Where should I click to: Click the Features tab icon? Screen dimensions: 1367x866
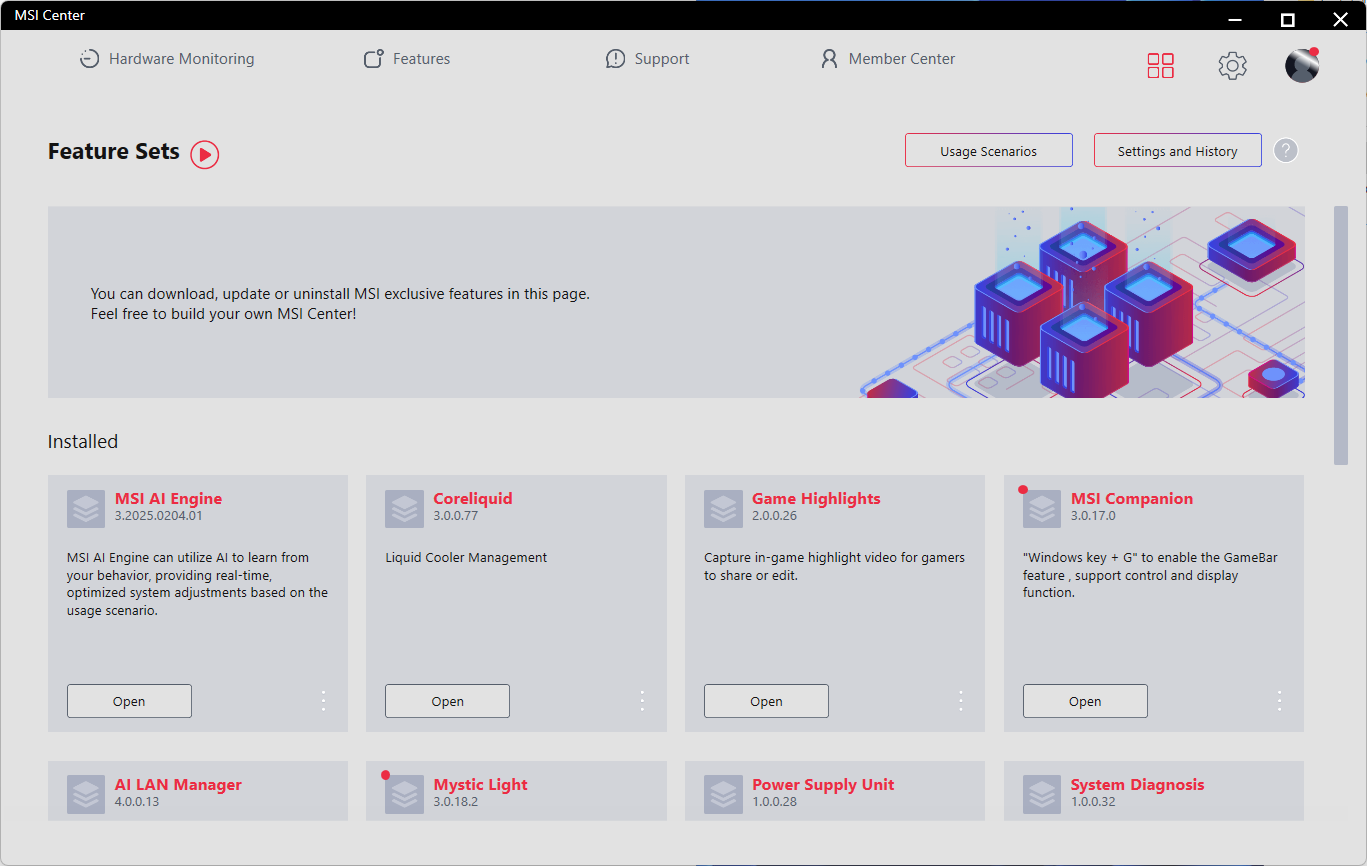click(374, 59)
